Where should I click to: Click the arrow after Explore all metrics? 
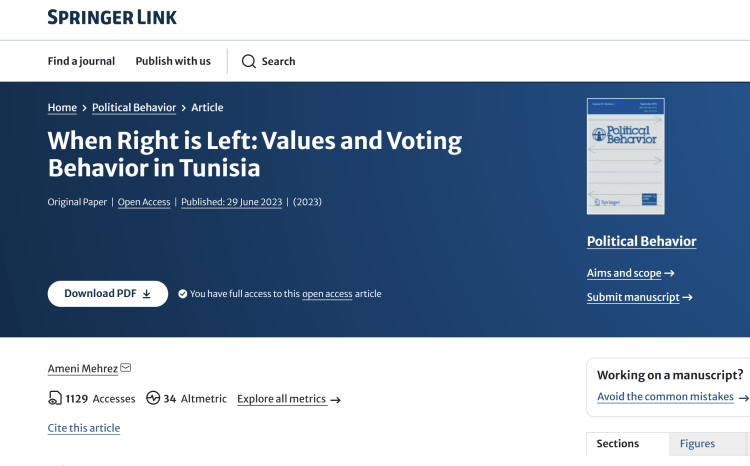coord(336,400)
